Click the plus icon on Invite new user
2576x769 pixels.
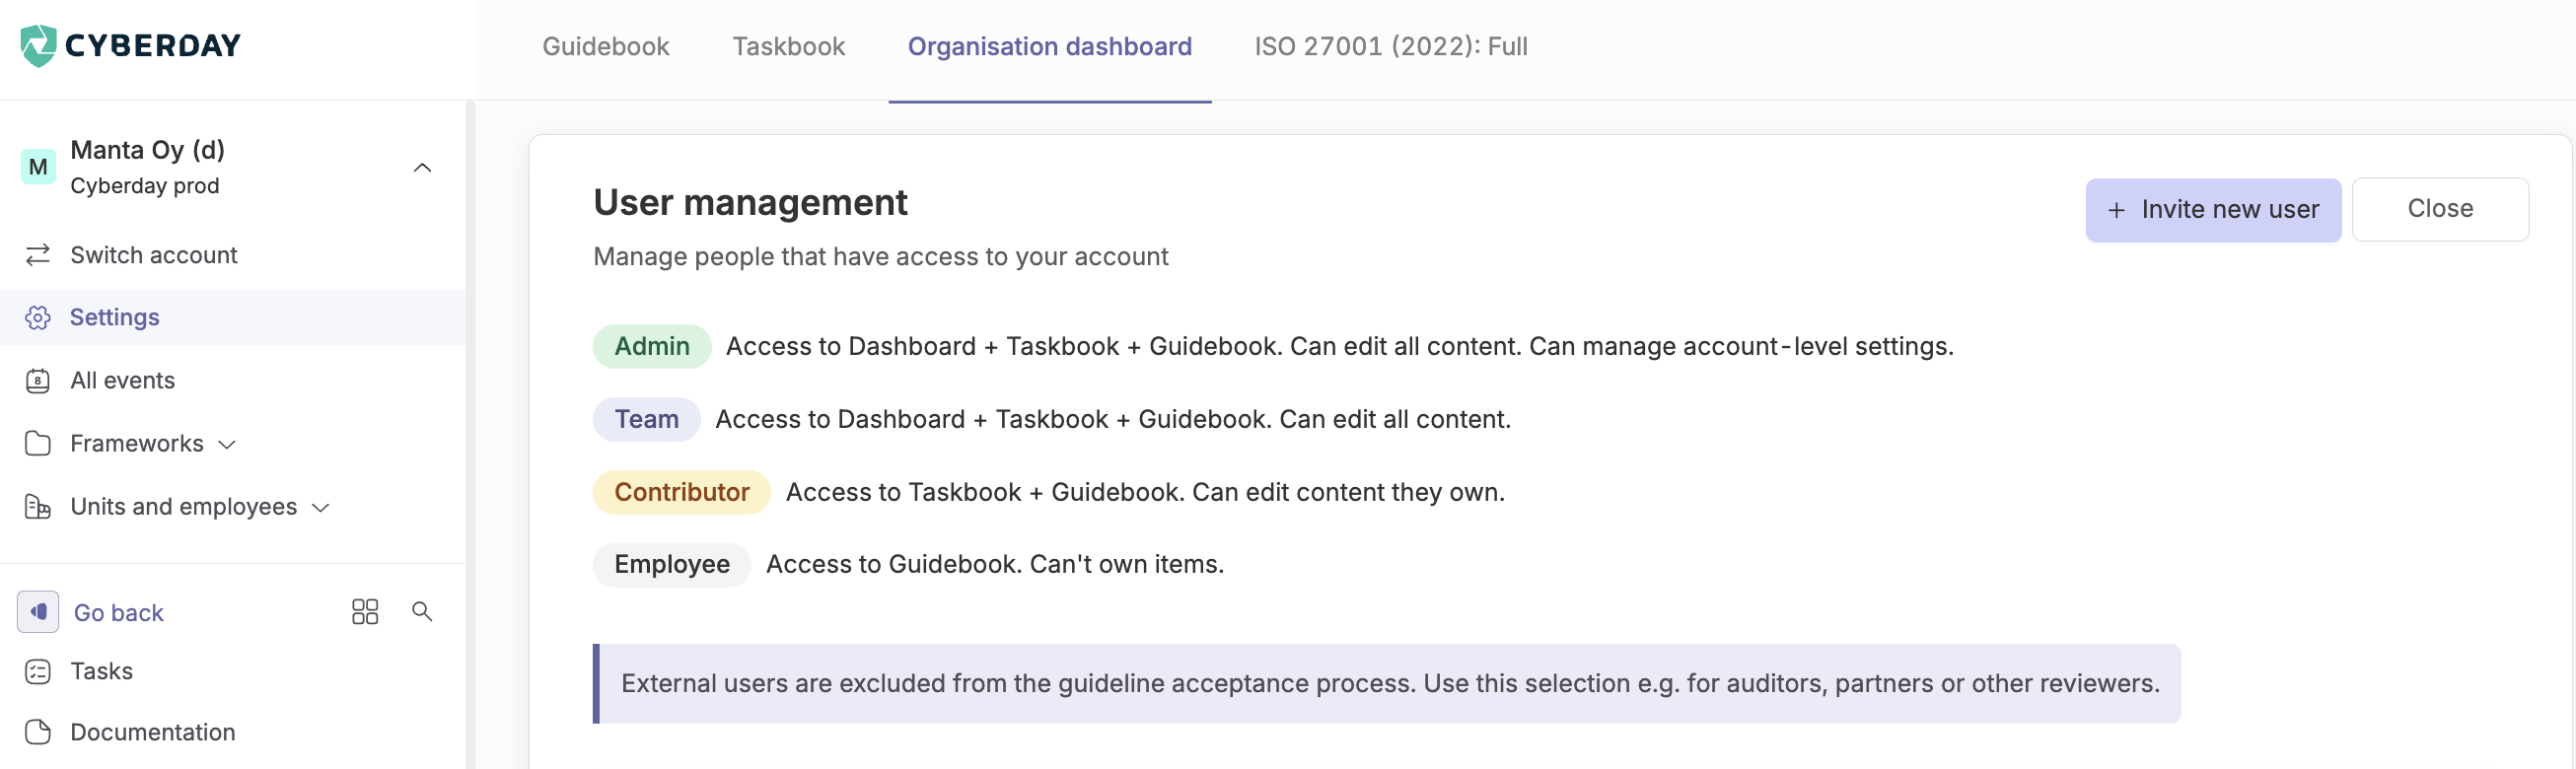pyautogui.click(x=2116, y=210)
